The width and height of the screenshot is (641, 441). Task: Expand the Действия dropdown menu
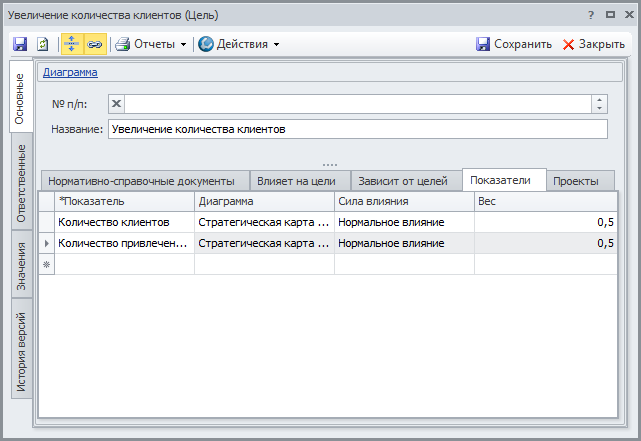pyautogui.click(x=276, y=44)
